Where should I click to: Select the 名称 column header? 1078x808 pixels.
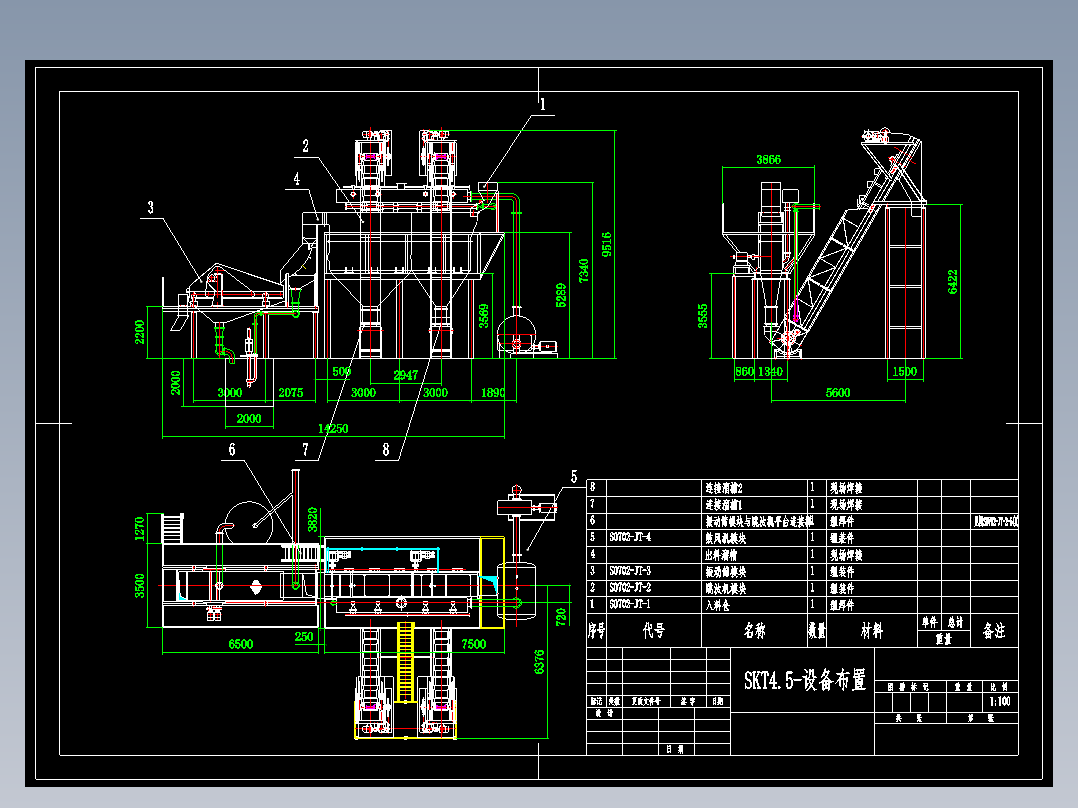click(x=754, y=631)
